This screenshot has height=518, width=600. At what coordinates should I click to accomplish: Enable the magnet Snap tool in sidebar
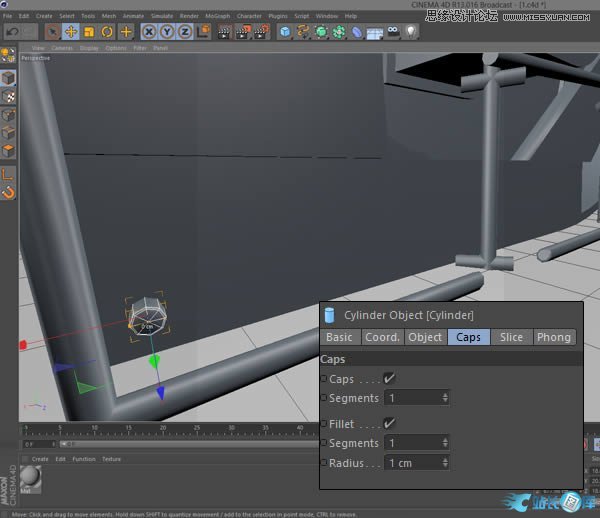pyautogui.click(x=9, y=191)
